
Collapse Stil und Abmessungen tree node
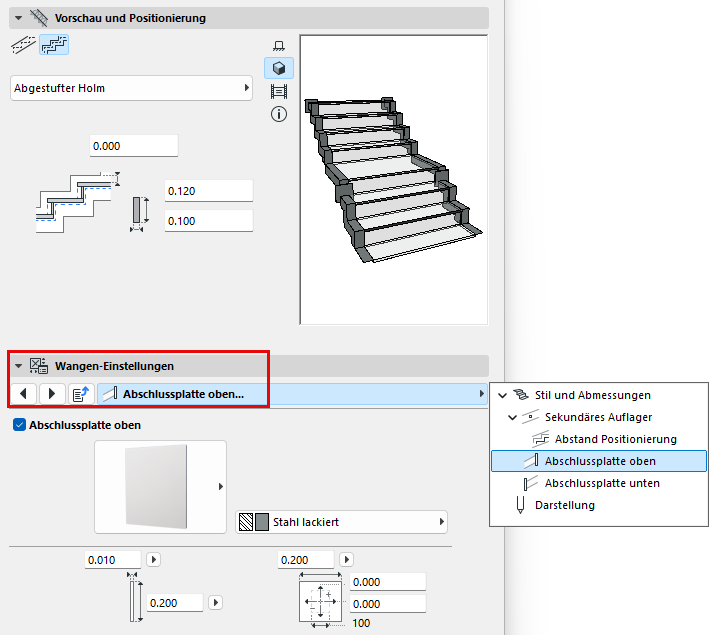[502, 395]
